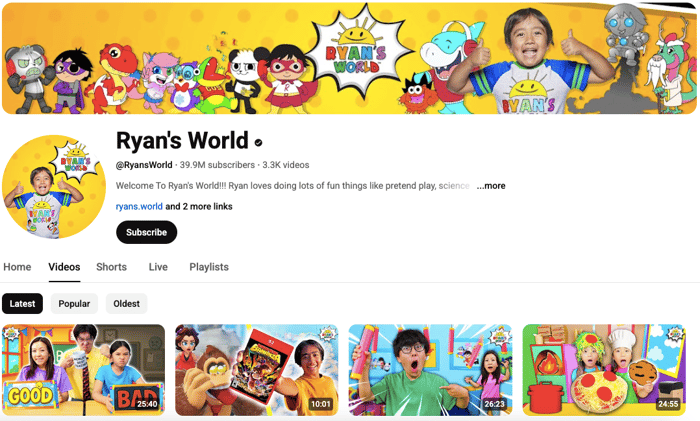This screenshot has width=700, height=421.
Task: Click the 24:55 duration badge
Action: 668,404
